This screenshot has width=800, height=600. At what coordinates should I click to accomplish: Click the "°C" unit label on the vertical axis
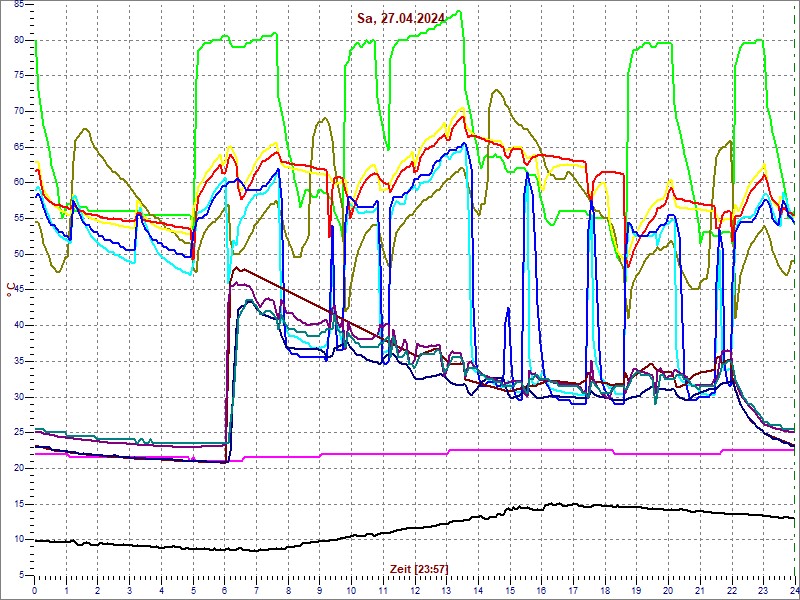point(9,291)
